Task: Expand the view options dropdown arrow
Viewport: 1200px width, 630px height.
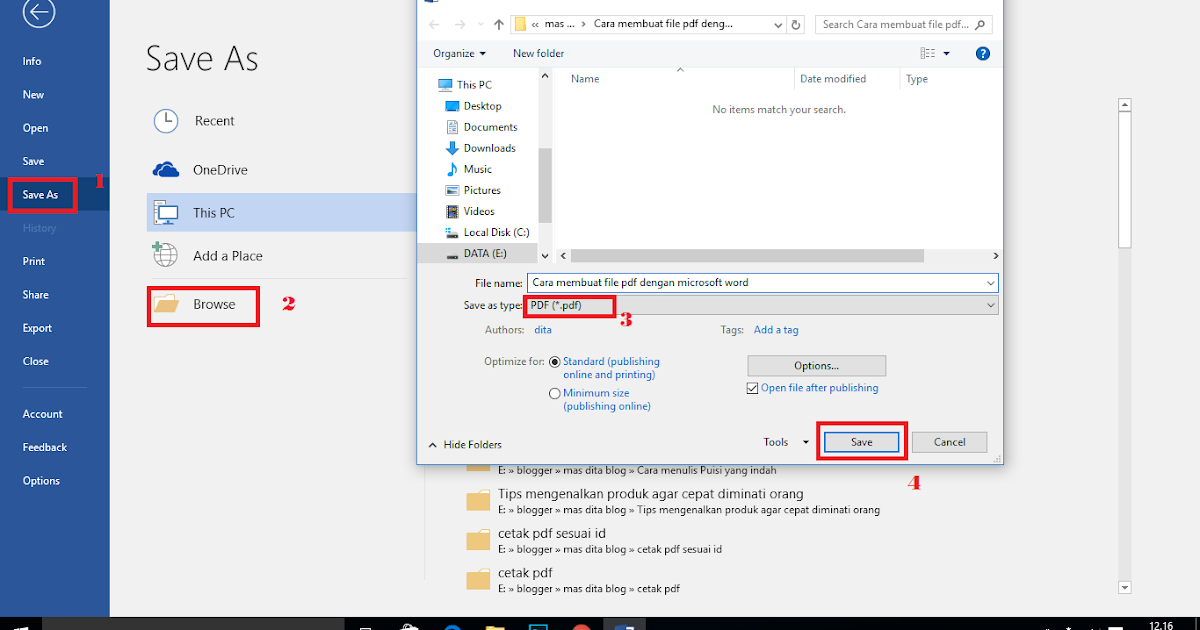Action: (947, 53)
